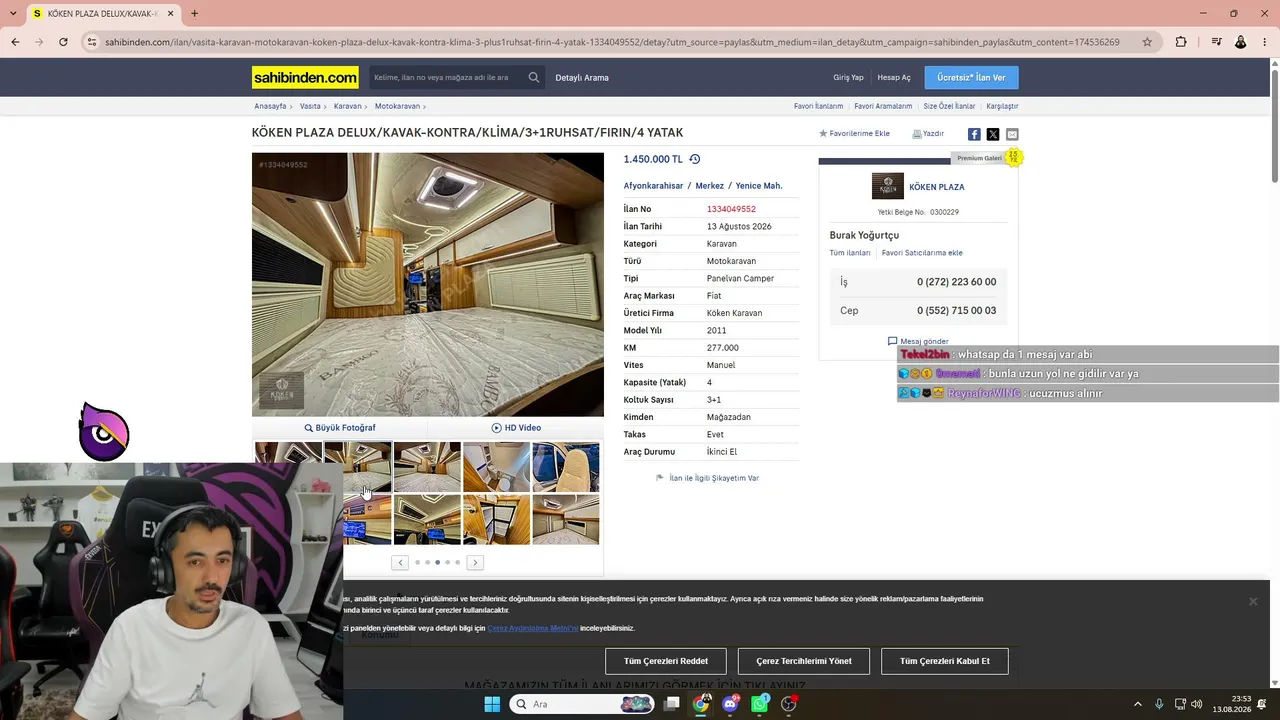
Task: Go to Anasayfa breadcrumb
Action: 270,106
